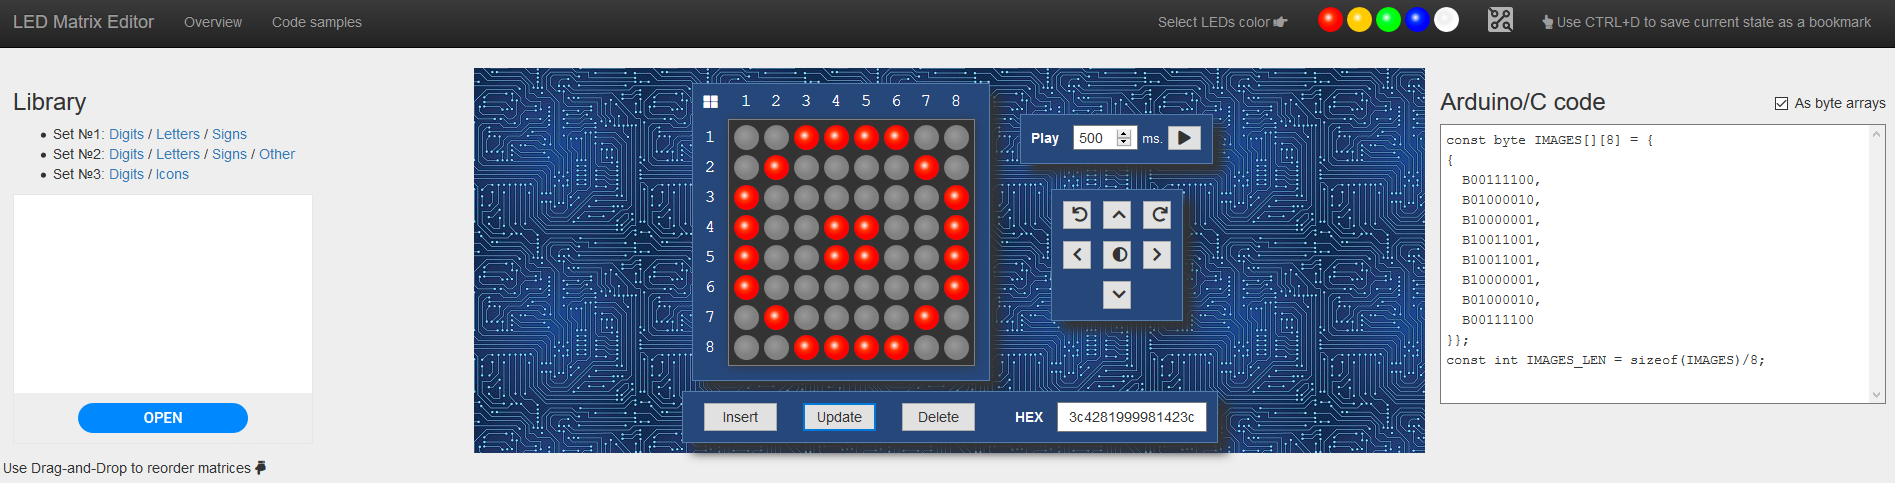
Task: Click the LED Matrix Editor title
Action: (x=83, y=22)
